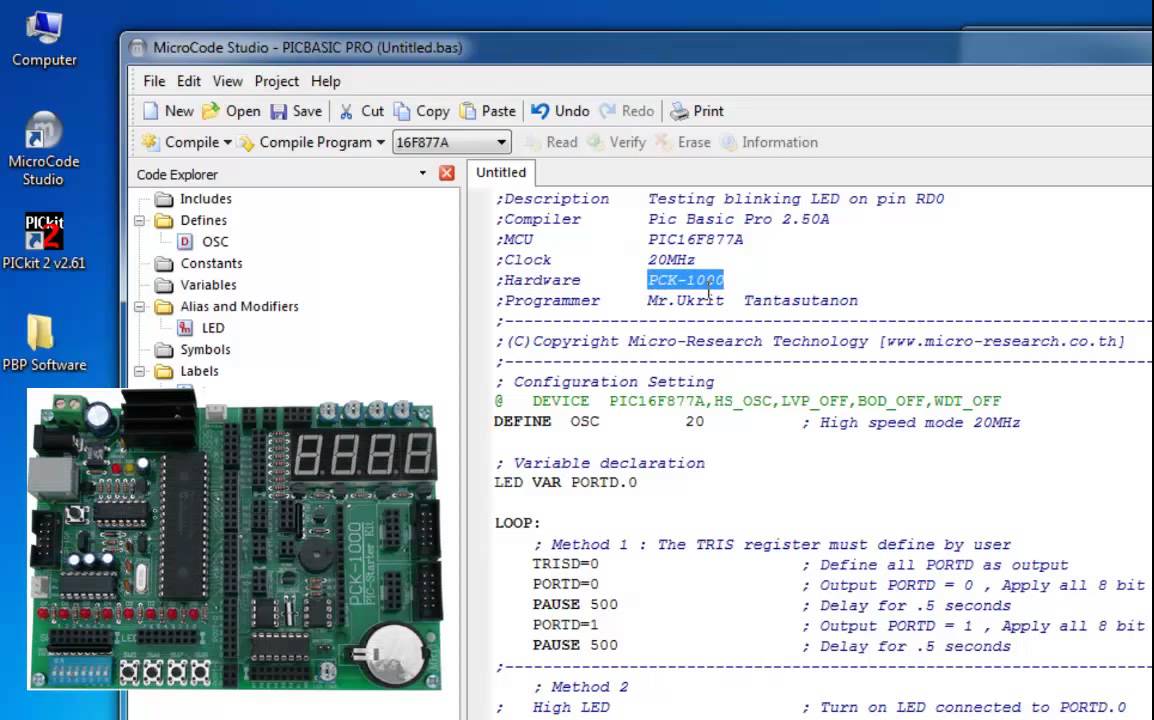The height and width of the screenshot is (720, 1154).
Task: Select PBP Software desktop folder
Action: pos(43,343)
